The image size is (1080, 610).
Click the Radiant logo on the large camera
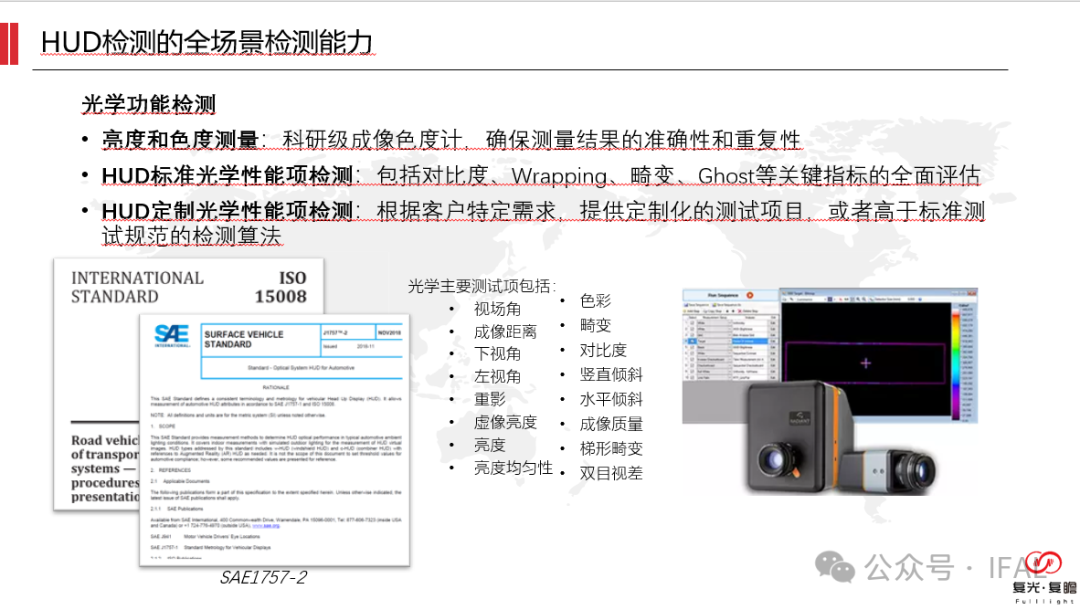point(799,419)
